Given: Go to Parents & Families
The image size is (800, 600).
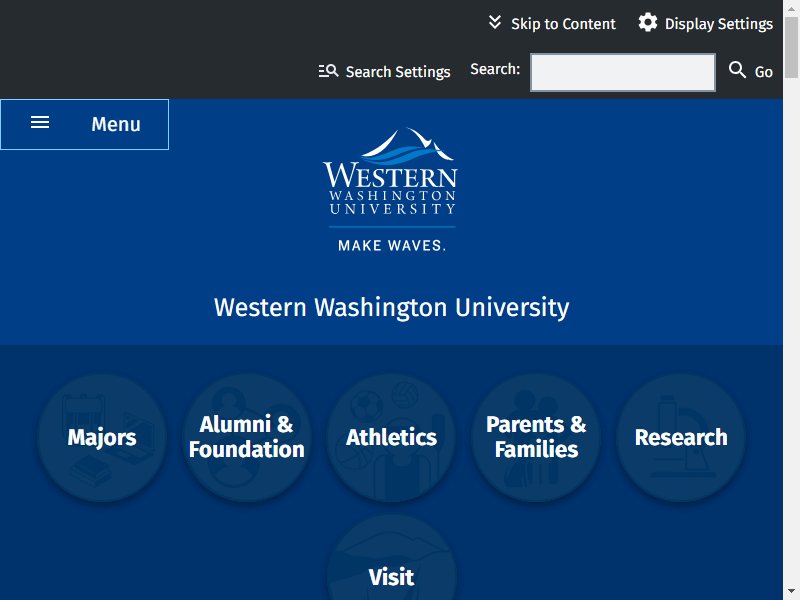Looking at the screenshot, I should click(536, 438).
